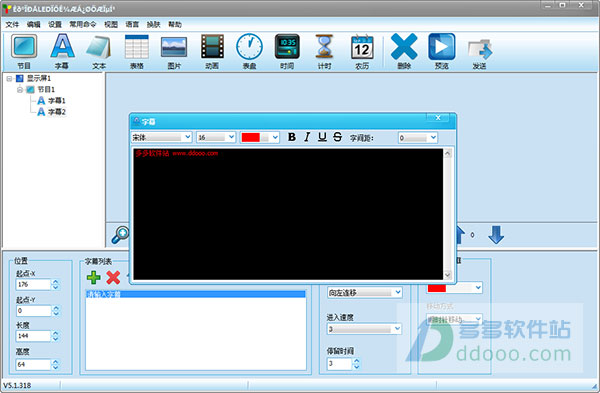Open the font size 16 dropdown
Screen dimensions: 600x393
click(216, 137)
